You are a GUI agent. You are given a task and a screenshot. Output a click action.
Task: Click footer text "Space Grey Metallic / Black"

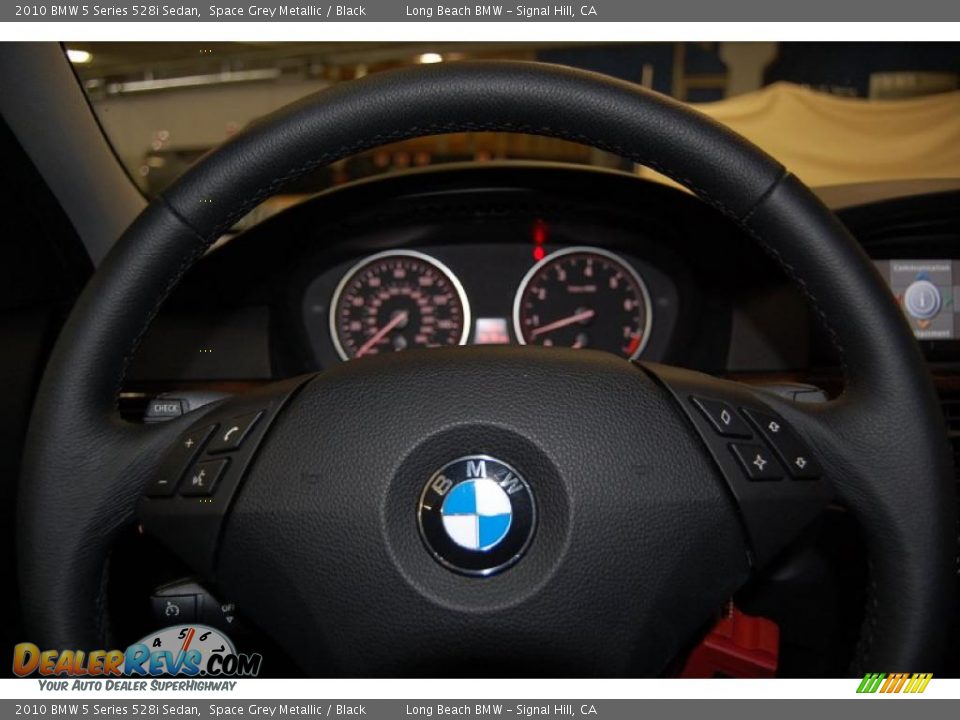pos(287,710)
